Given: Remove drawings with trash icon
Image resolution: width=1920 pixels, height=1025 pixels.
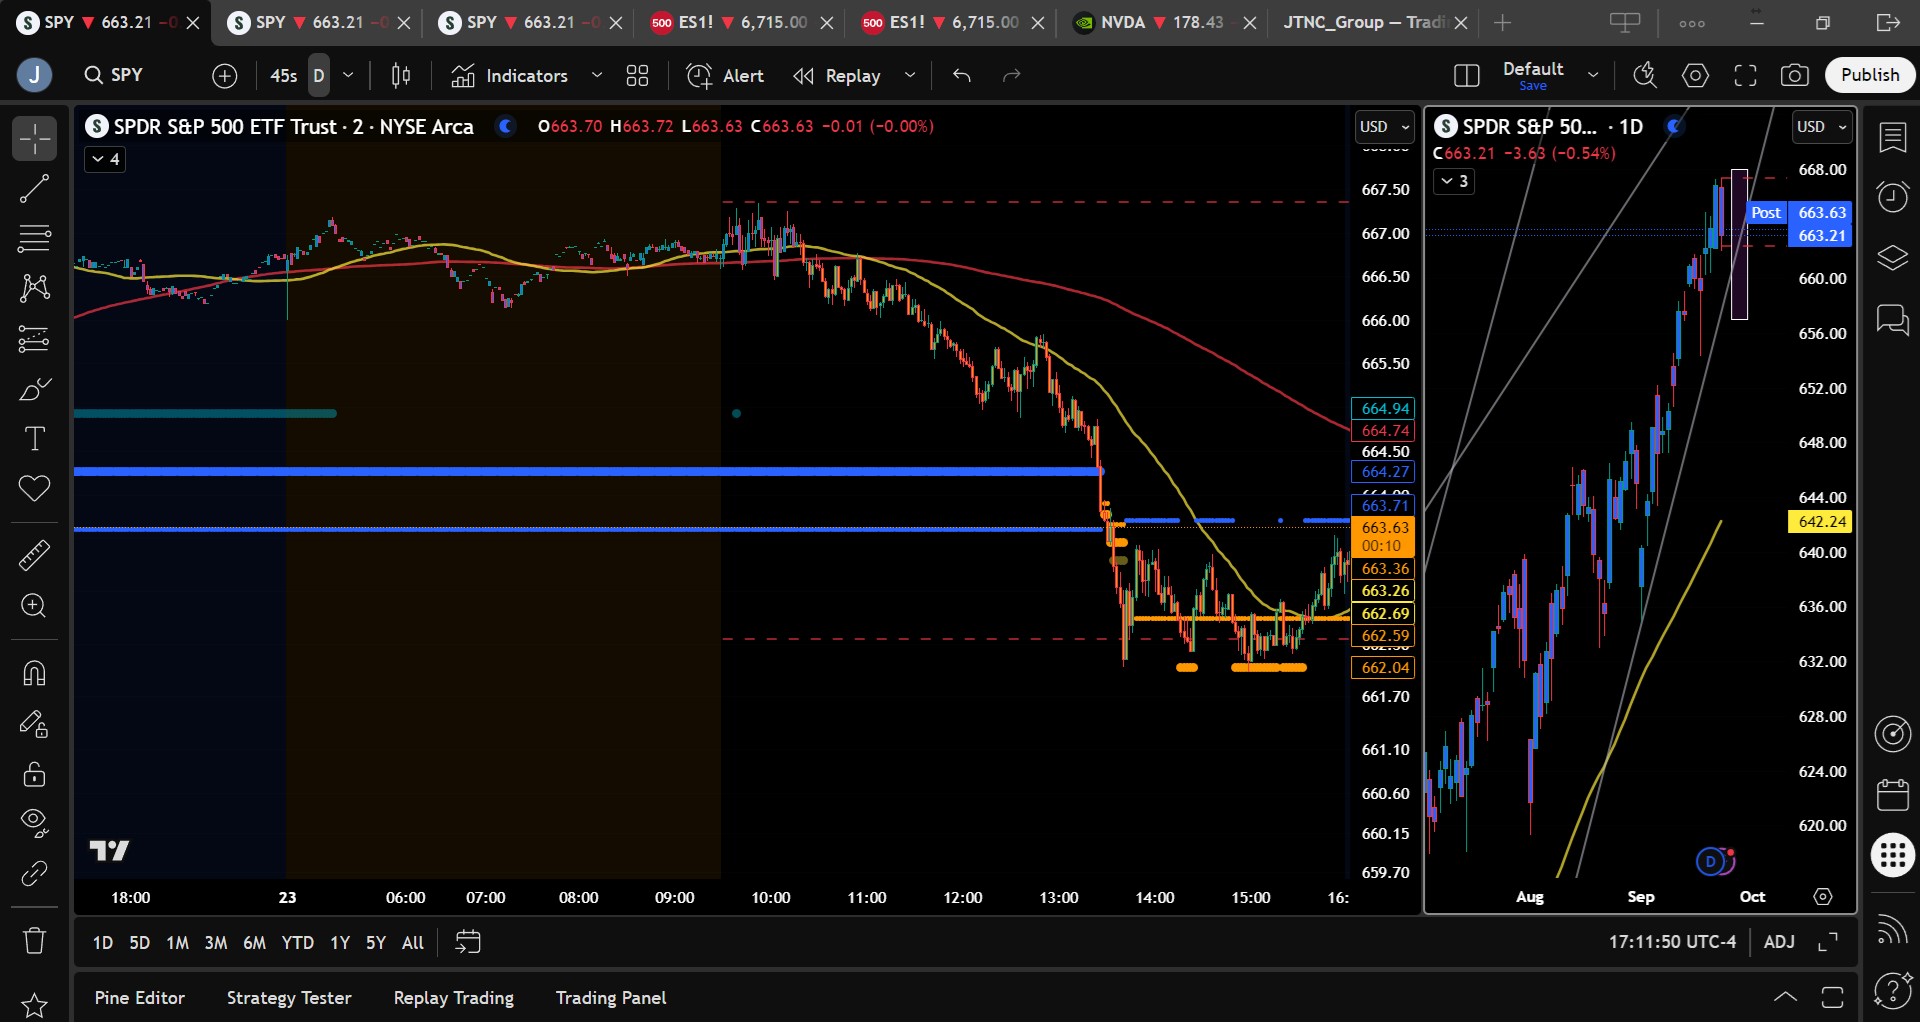Looking at the screenshot, I should pos(34,940).
